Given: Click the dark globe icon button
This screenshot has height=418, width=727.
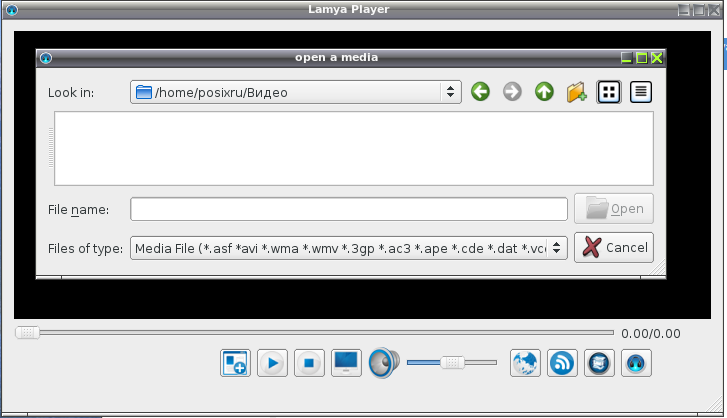Looking at the screenshot, I should pyautogui.click(x=599, y=363).
